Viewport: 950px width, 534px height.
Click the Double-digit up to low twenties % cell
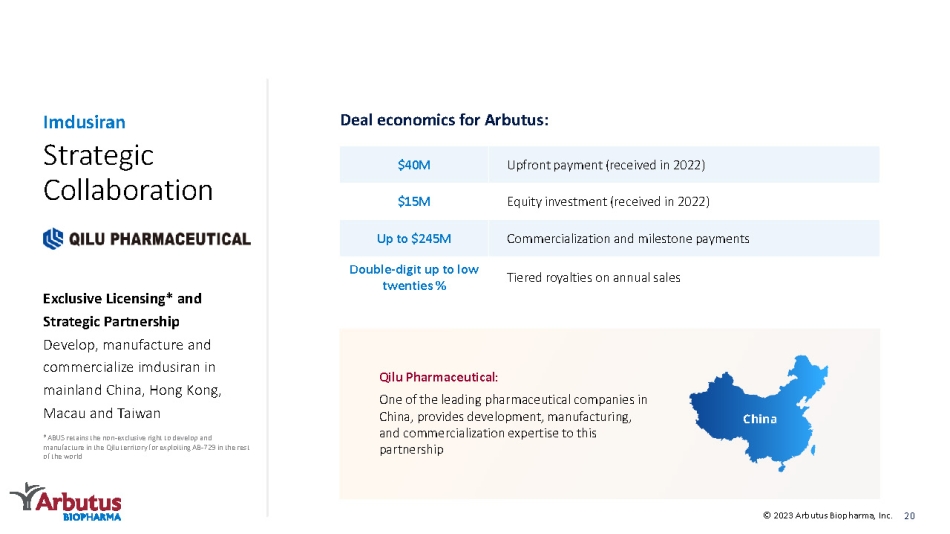click(x=414, y=278)
